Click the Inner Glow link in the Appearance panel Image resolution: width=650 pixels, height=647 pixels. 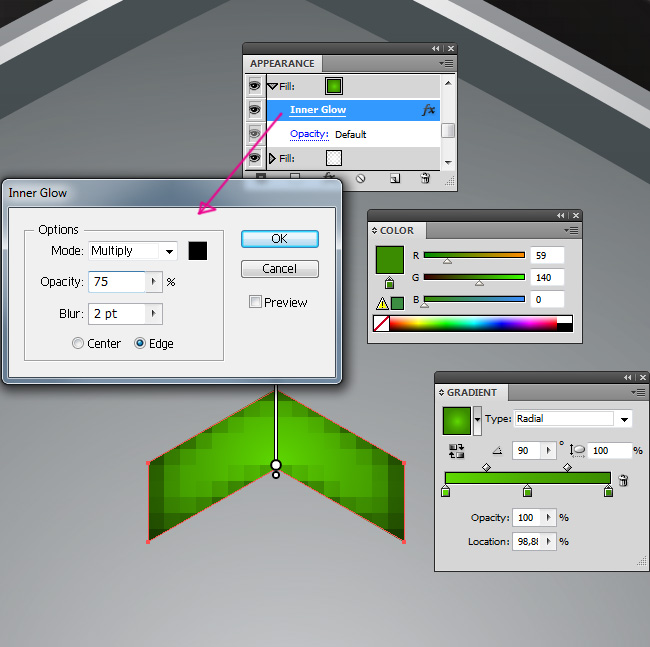(x=318, y=110)
